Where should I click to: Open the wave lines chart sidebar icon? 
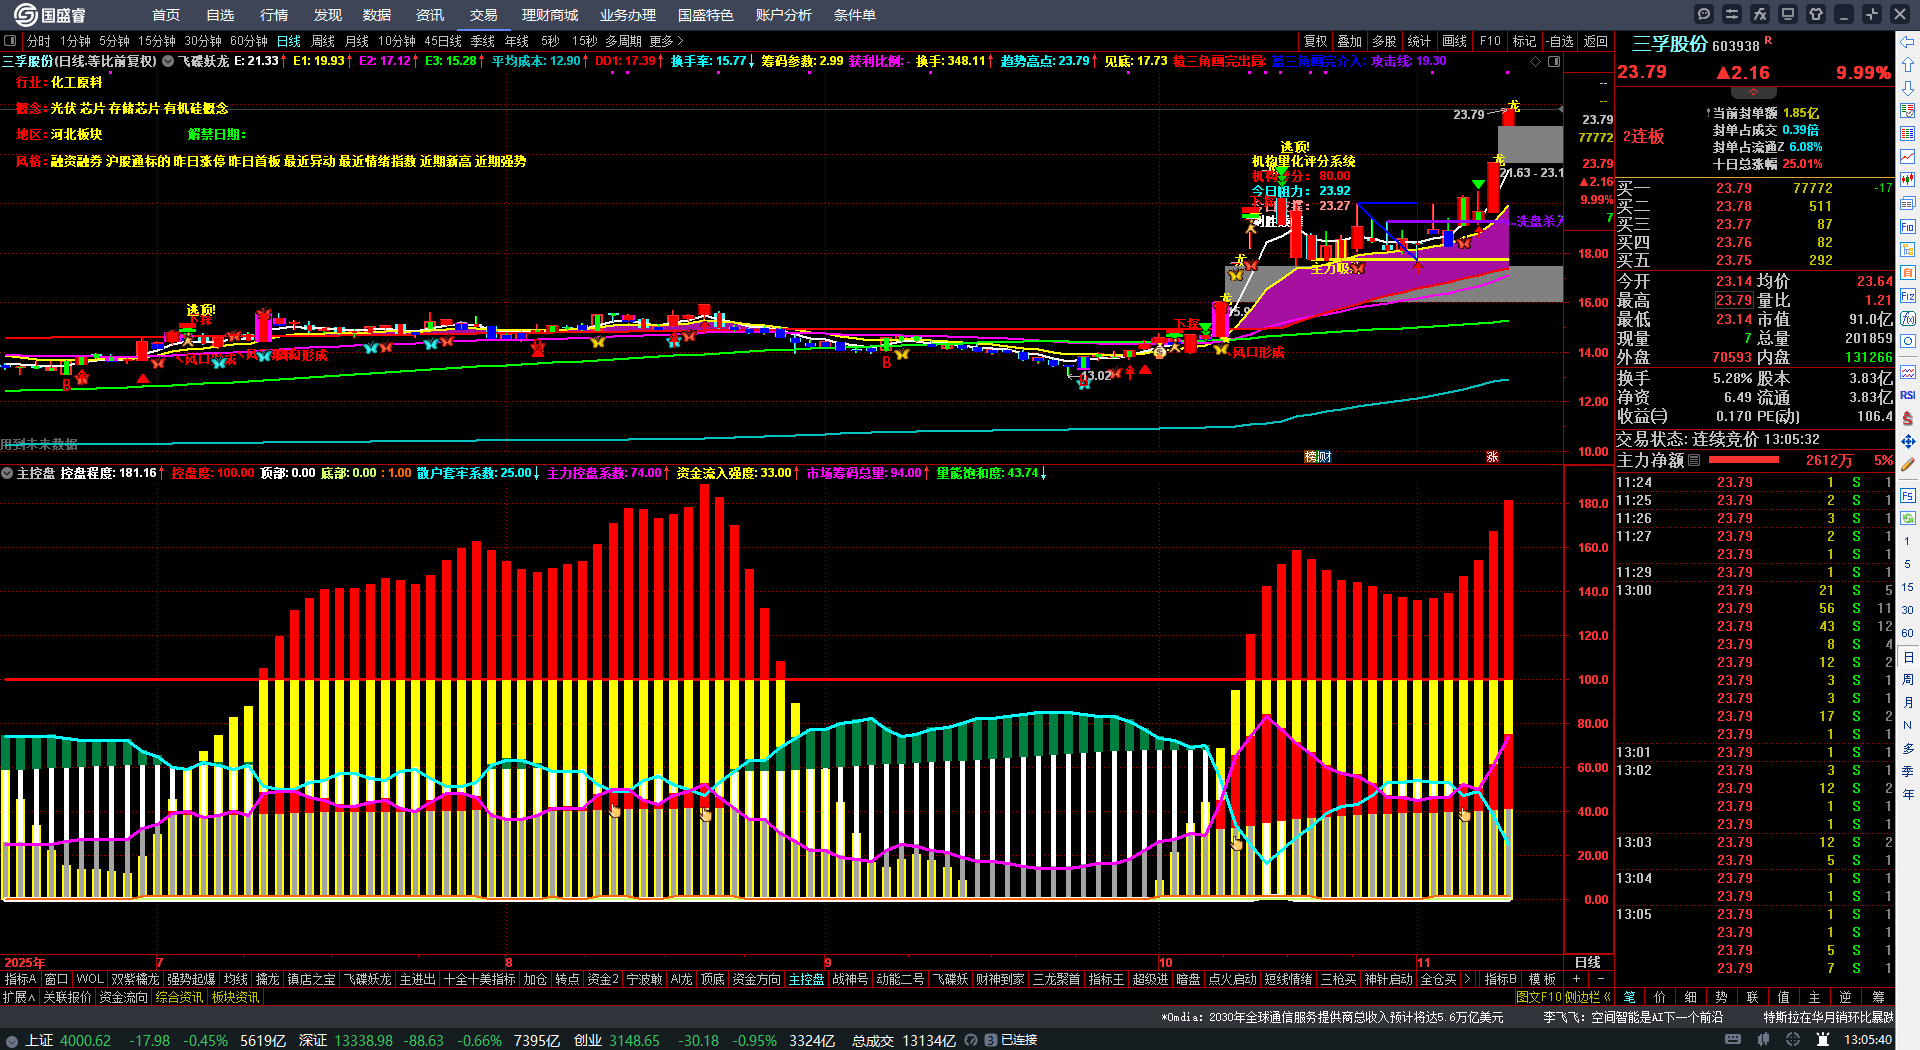click(1908, 372)
